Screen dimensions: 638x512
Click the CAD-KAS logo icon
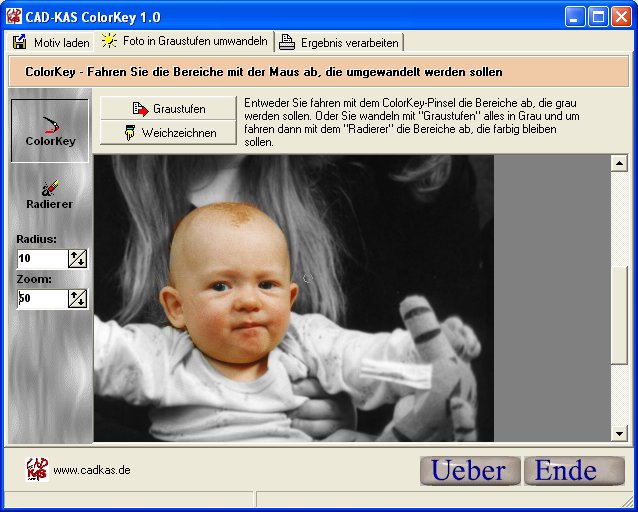click(x=37, y=469)
